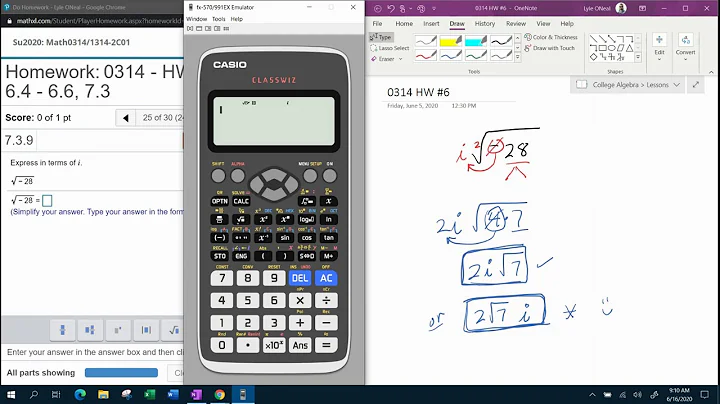Screen dimensions: 720x404
Task: Activate the Lasso Select tool
Action: pos(389,48)
